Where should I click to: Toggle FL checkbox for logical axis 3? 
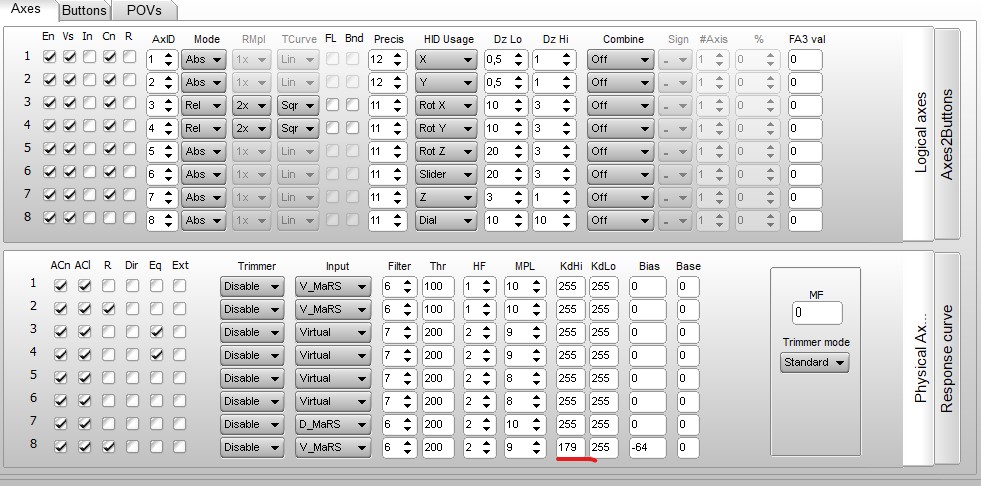(x=332, y=105)
